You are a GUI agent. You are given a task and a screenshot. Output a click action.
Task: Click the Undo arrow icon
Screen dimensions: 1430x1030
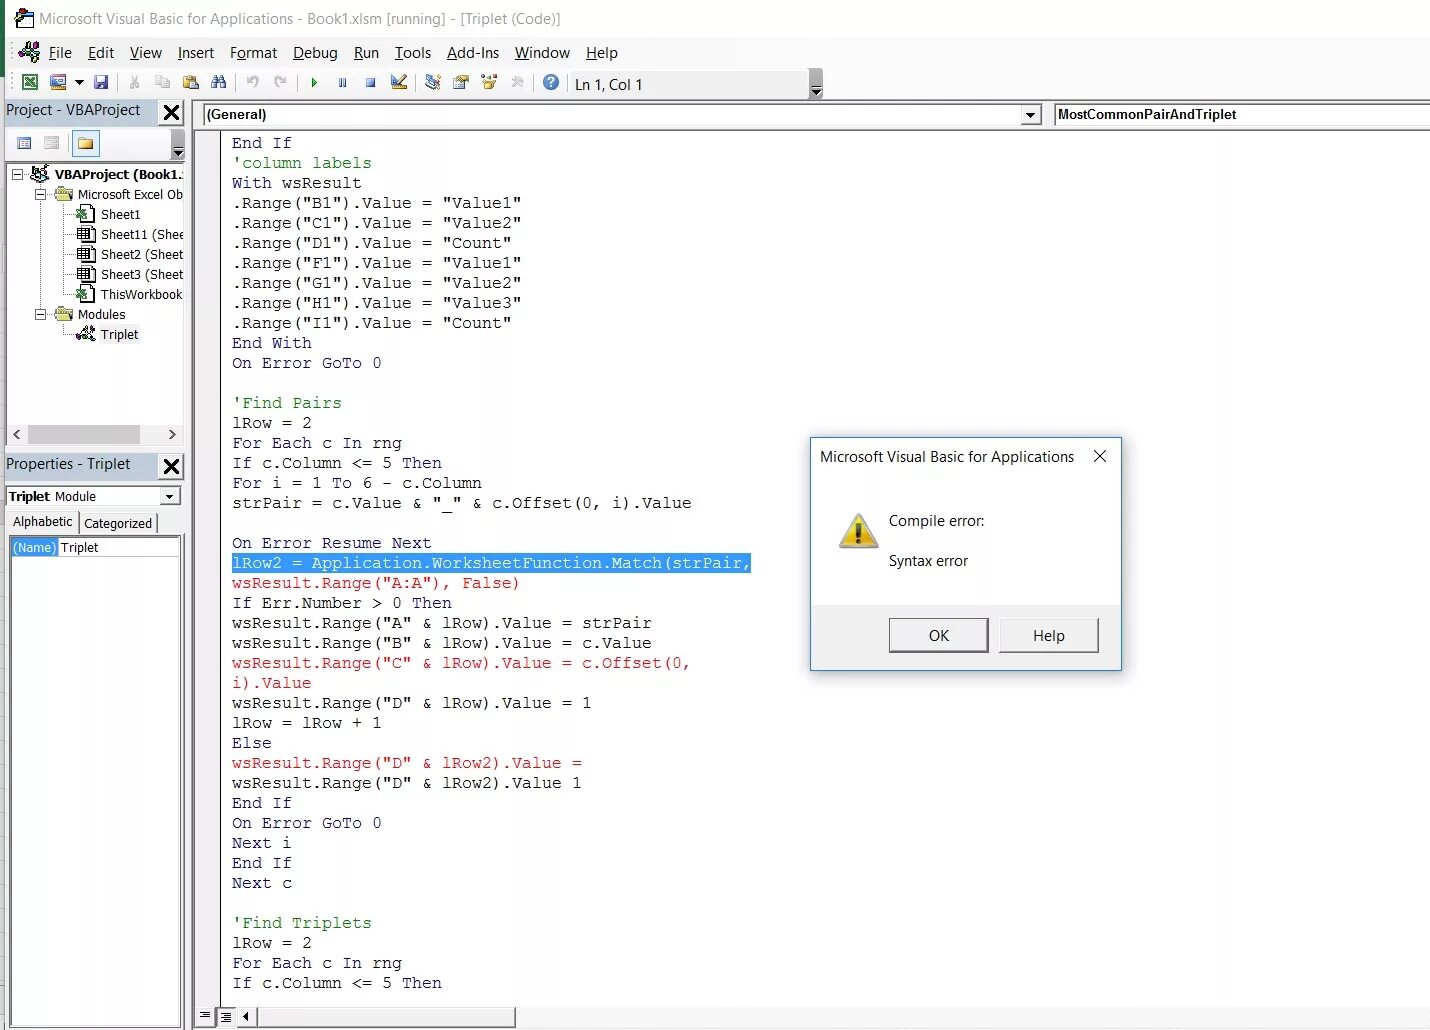pos(253,83)
